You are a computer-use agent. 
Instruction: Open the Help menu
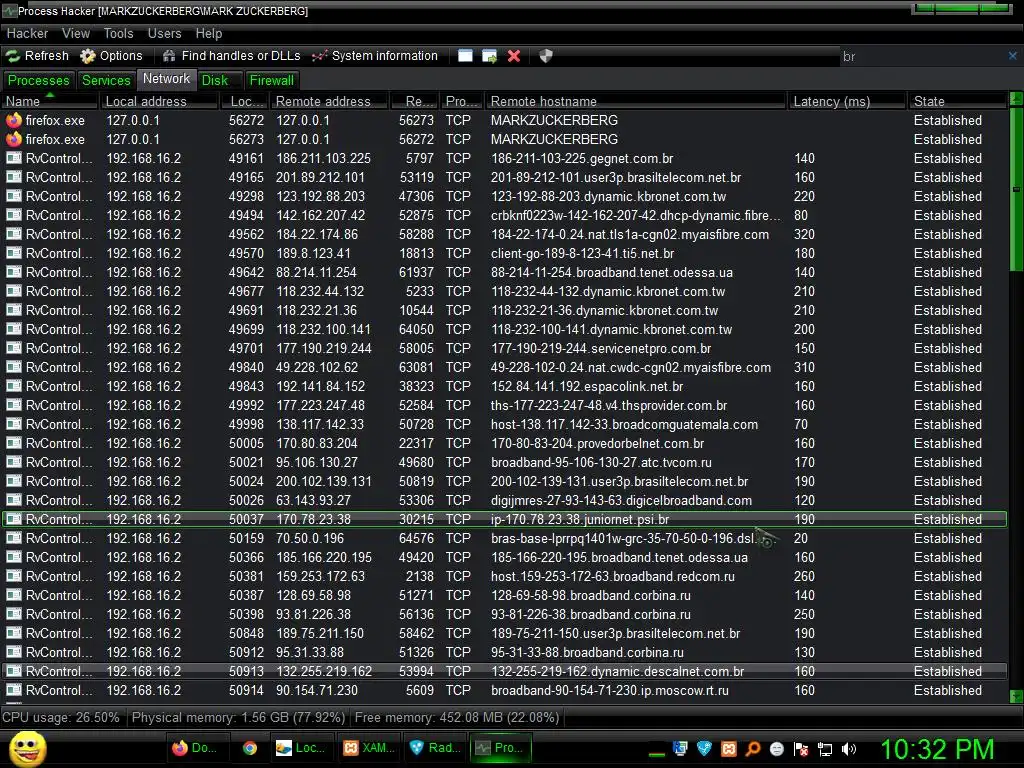tap(209, 33)
